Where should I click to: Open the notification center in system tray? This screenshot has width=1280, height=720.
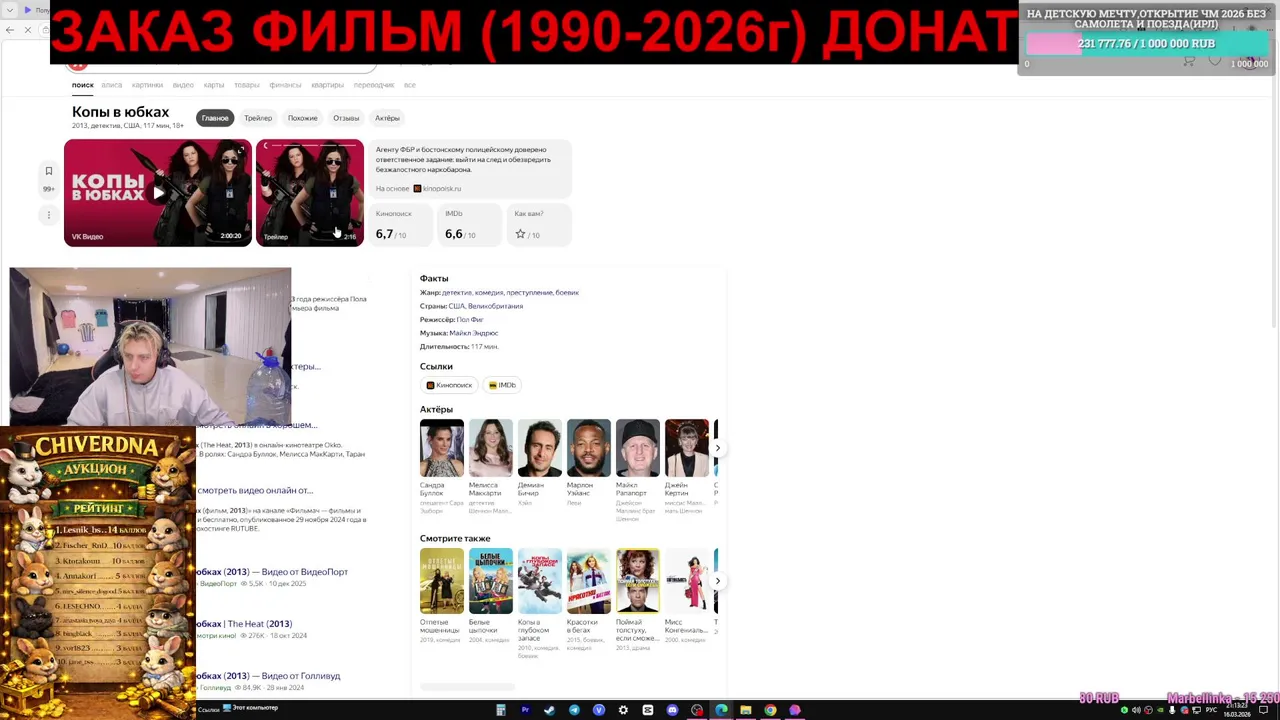click(1263, 710)
